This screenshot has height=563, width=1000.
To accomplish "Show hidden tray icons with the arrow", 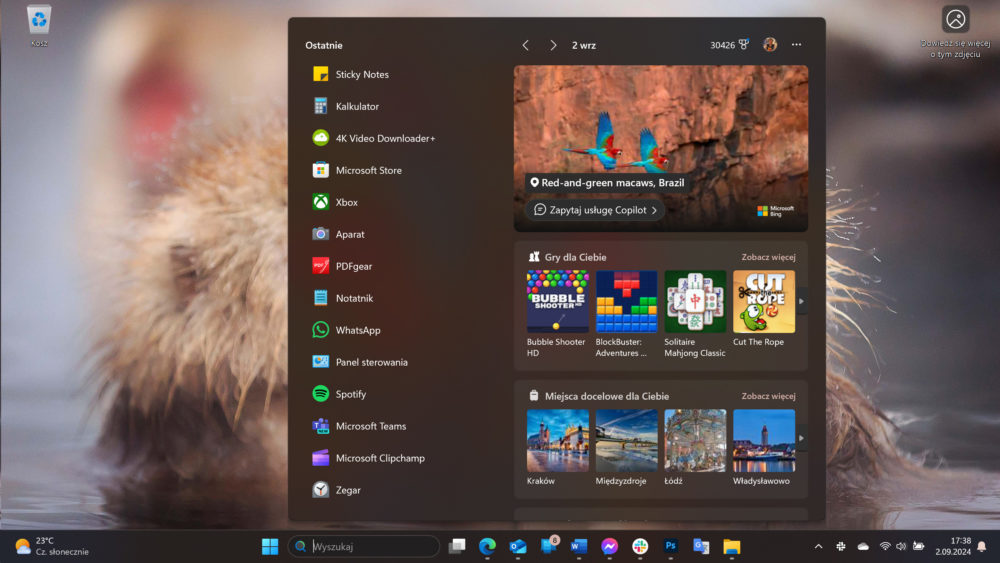I will pos(818,546).
